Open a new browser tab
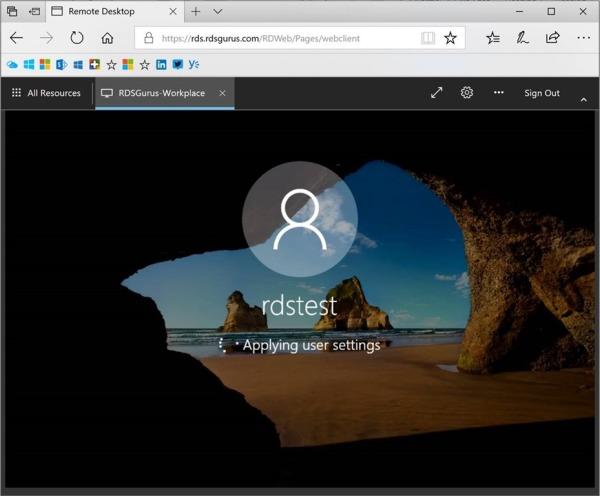This screenshot has height=496, width=600. (196, 11)
